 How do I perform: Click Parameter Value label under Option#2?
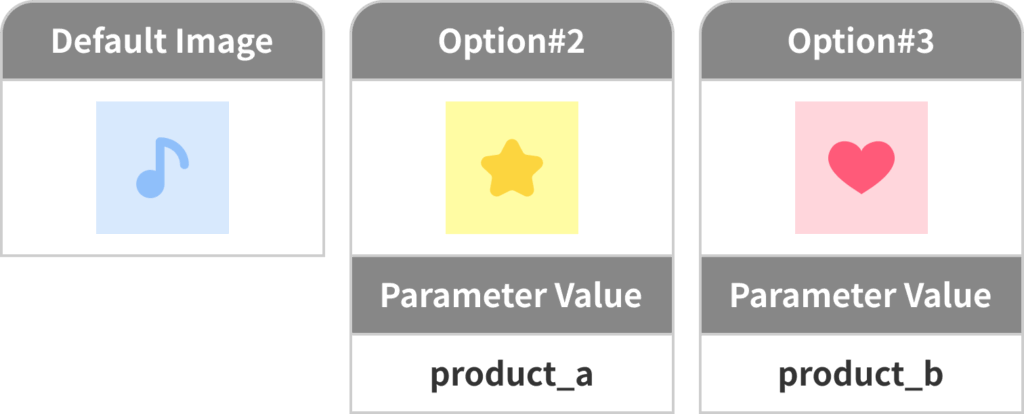coord(511,296)
